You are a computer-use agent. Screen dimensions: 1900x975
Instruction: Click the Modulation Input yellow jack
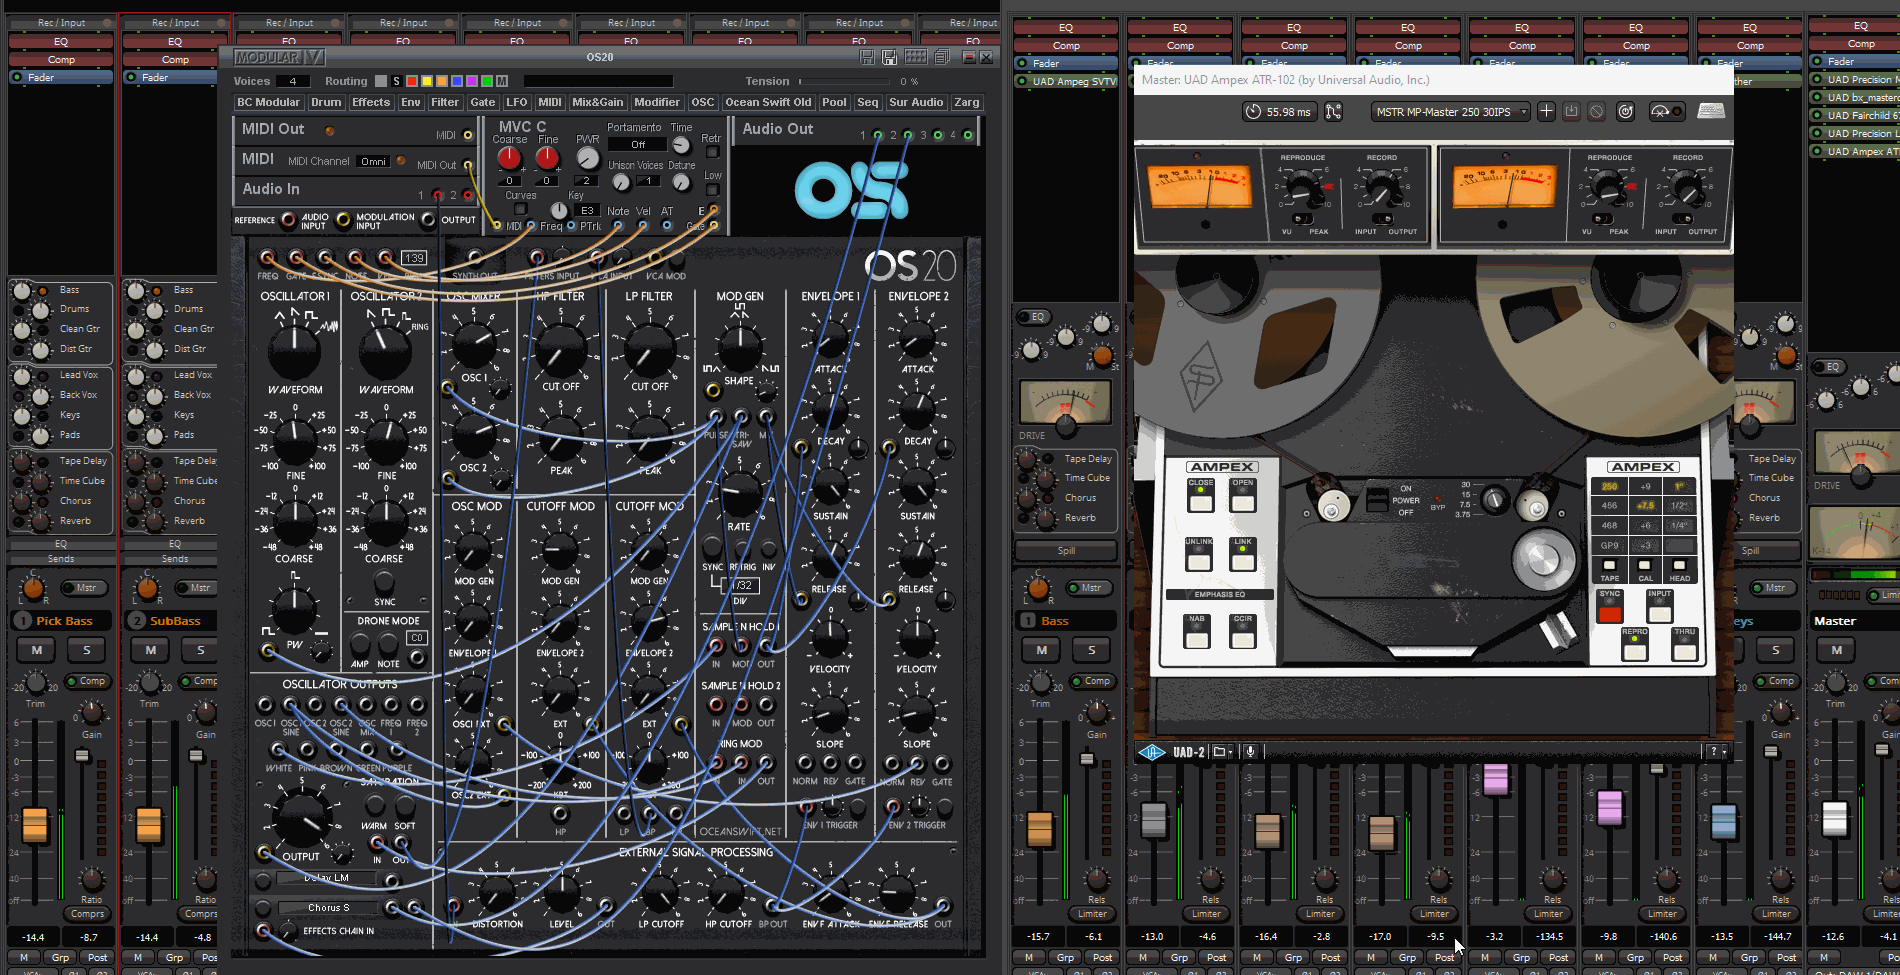coord(343,220)
